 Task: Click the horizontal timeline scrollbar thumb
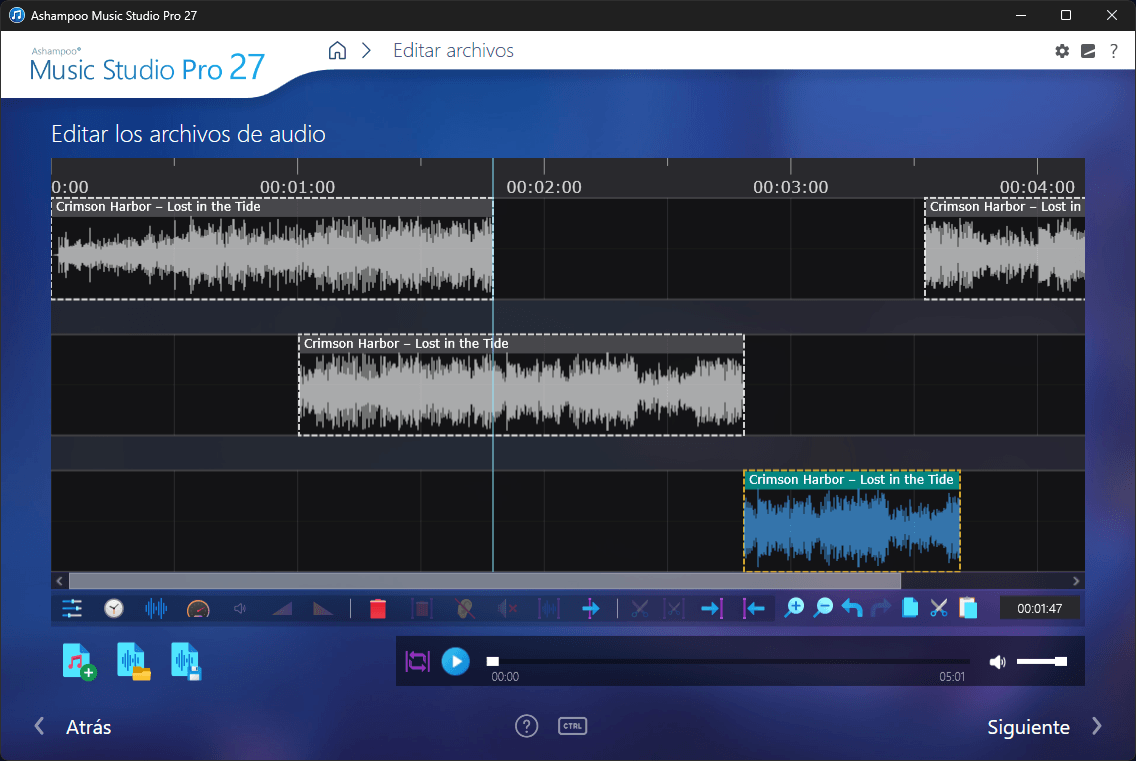point(485,581)
